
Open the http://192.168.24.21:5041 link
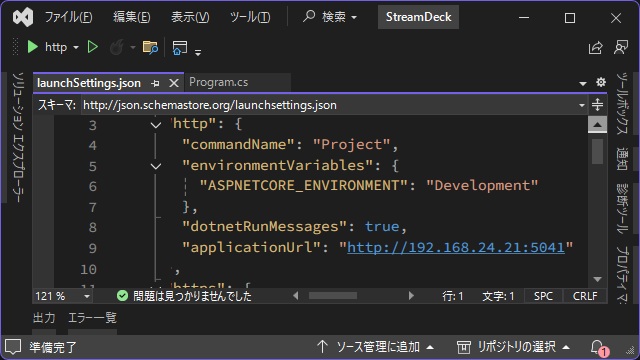(456, 247)
